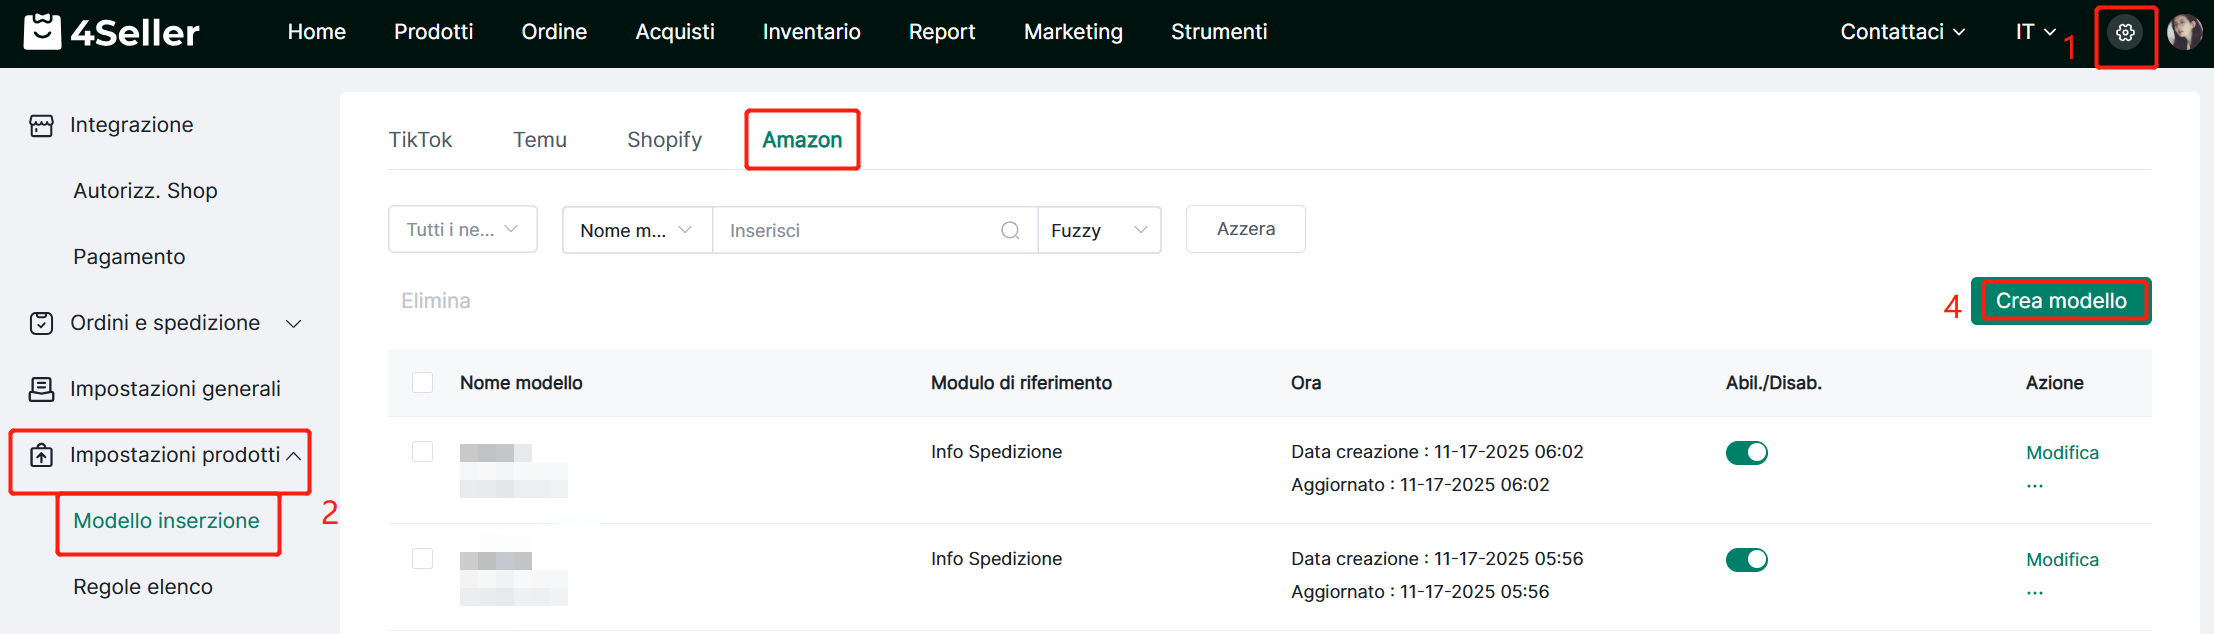Select the first template row checkbox
The width and height of the screenshot is (2214, 634).
coord(423,452)
